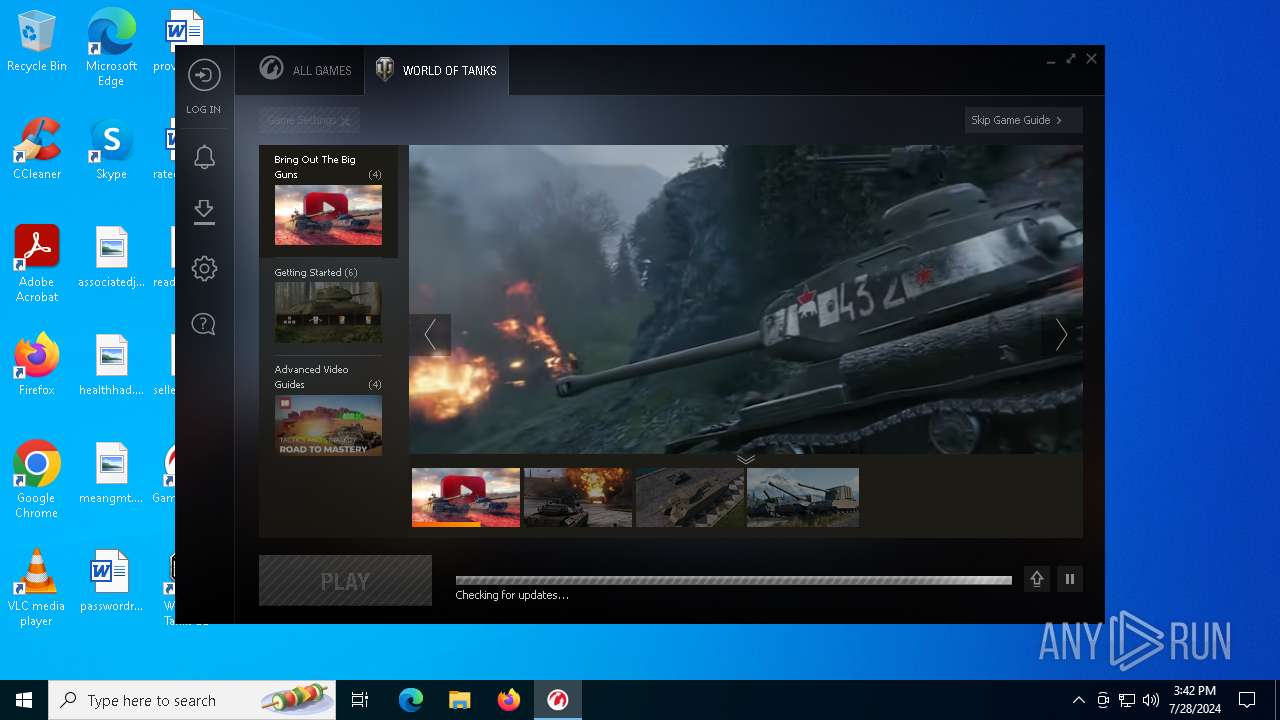Select fourth video thumbnail with snowy tanks

(803, 497)
